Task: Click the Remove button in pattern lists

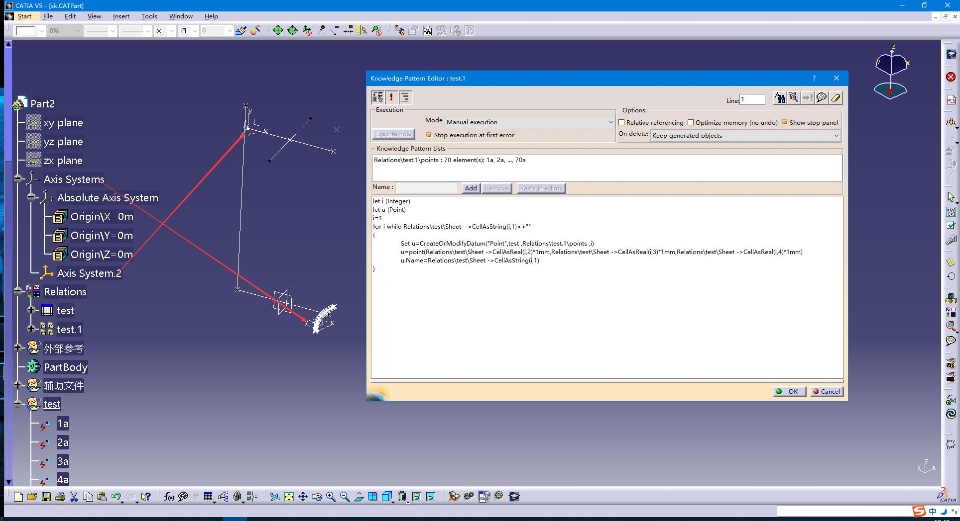Action: (x=497, y=188)
